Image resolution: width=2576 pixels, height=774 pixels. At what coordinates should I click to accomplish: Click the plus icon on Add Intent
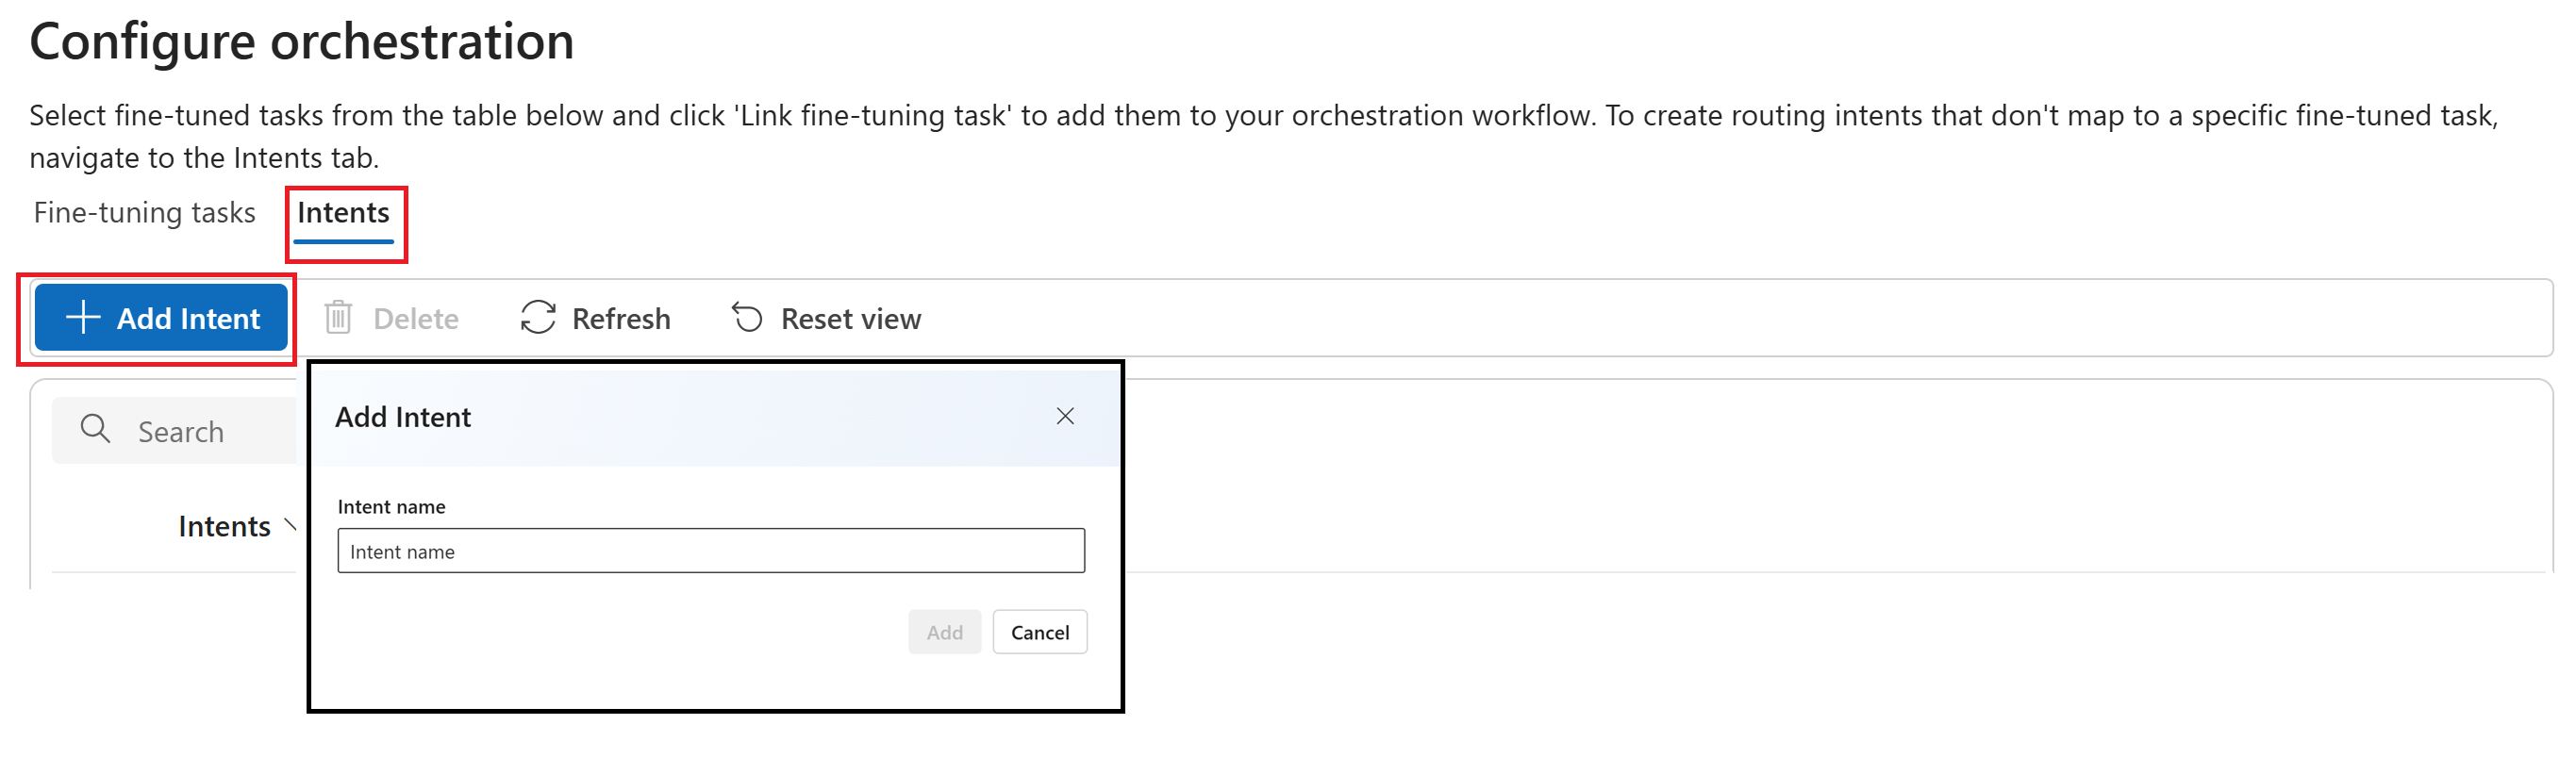83,318
